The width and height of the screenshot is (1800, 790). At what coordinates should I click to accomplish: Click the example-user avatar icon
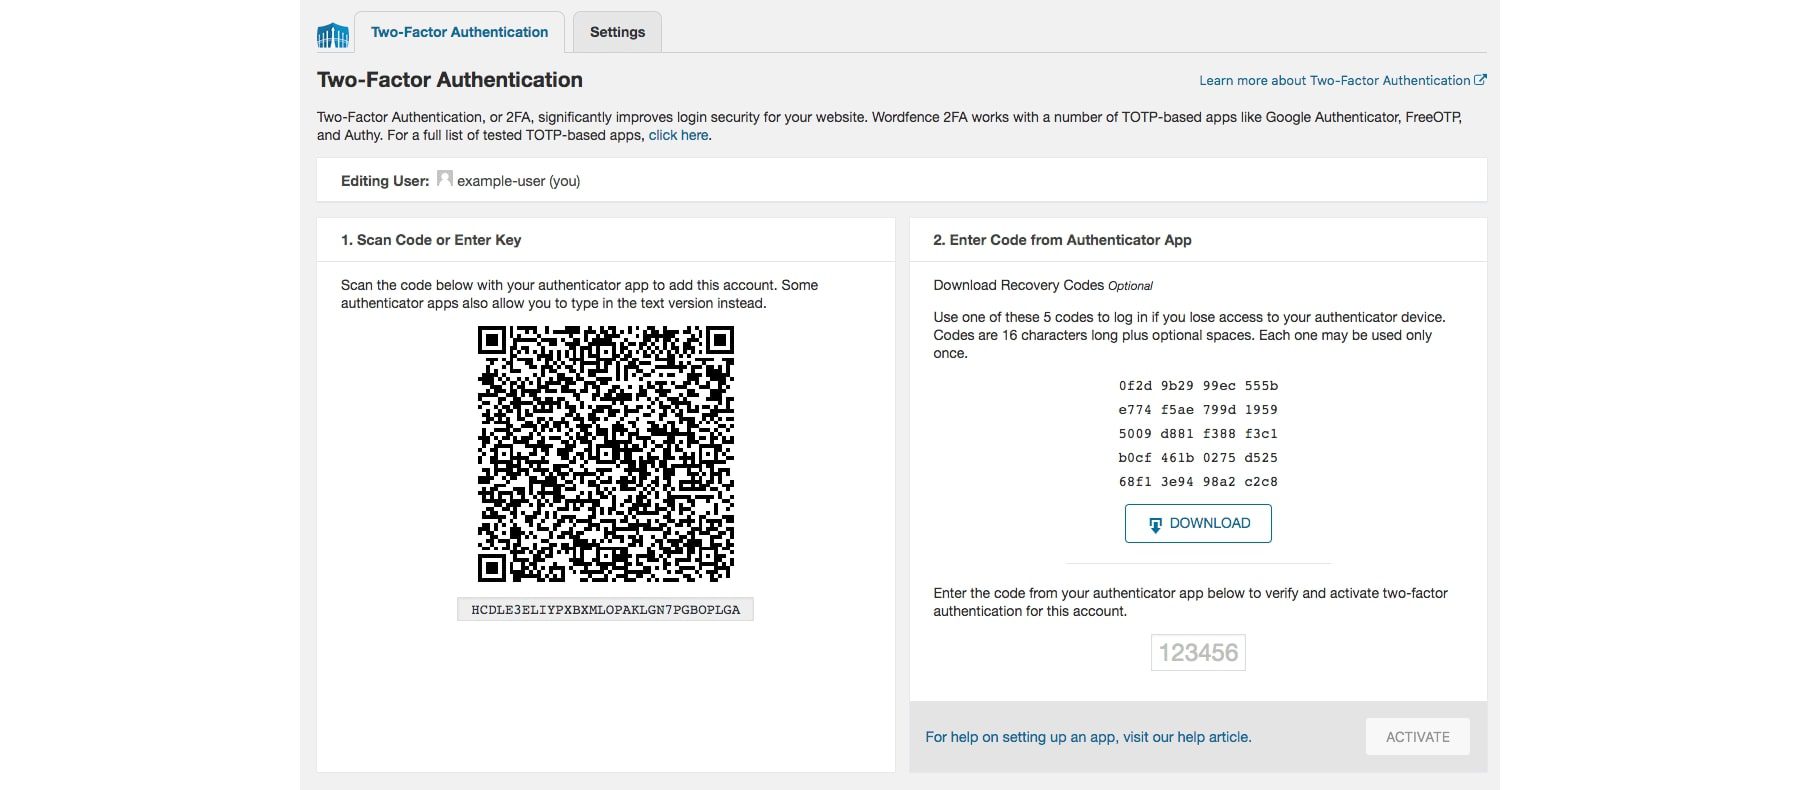point(445,179)
